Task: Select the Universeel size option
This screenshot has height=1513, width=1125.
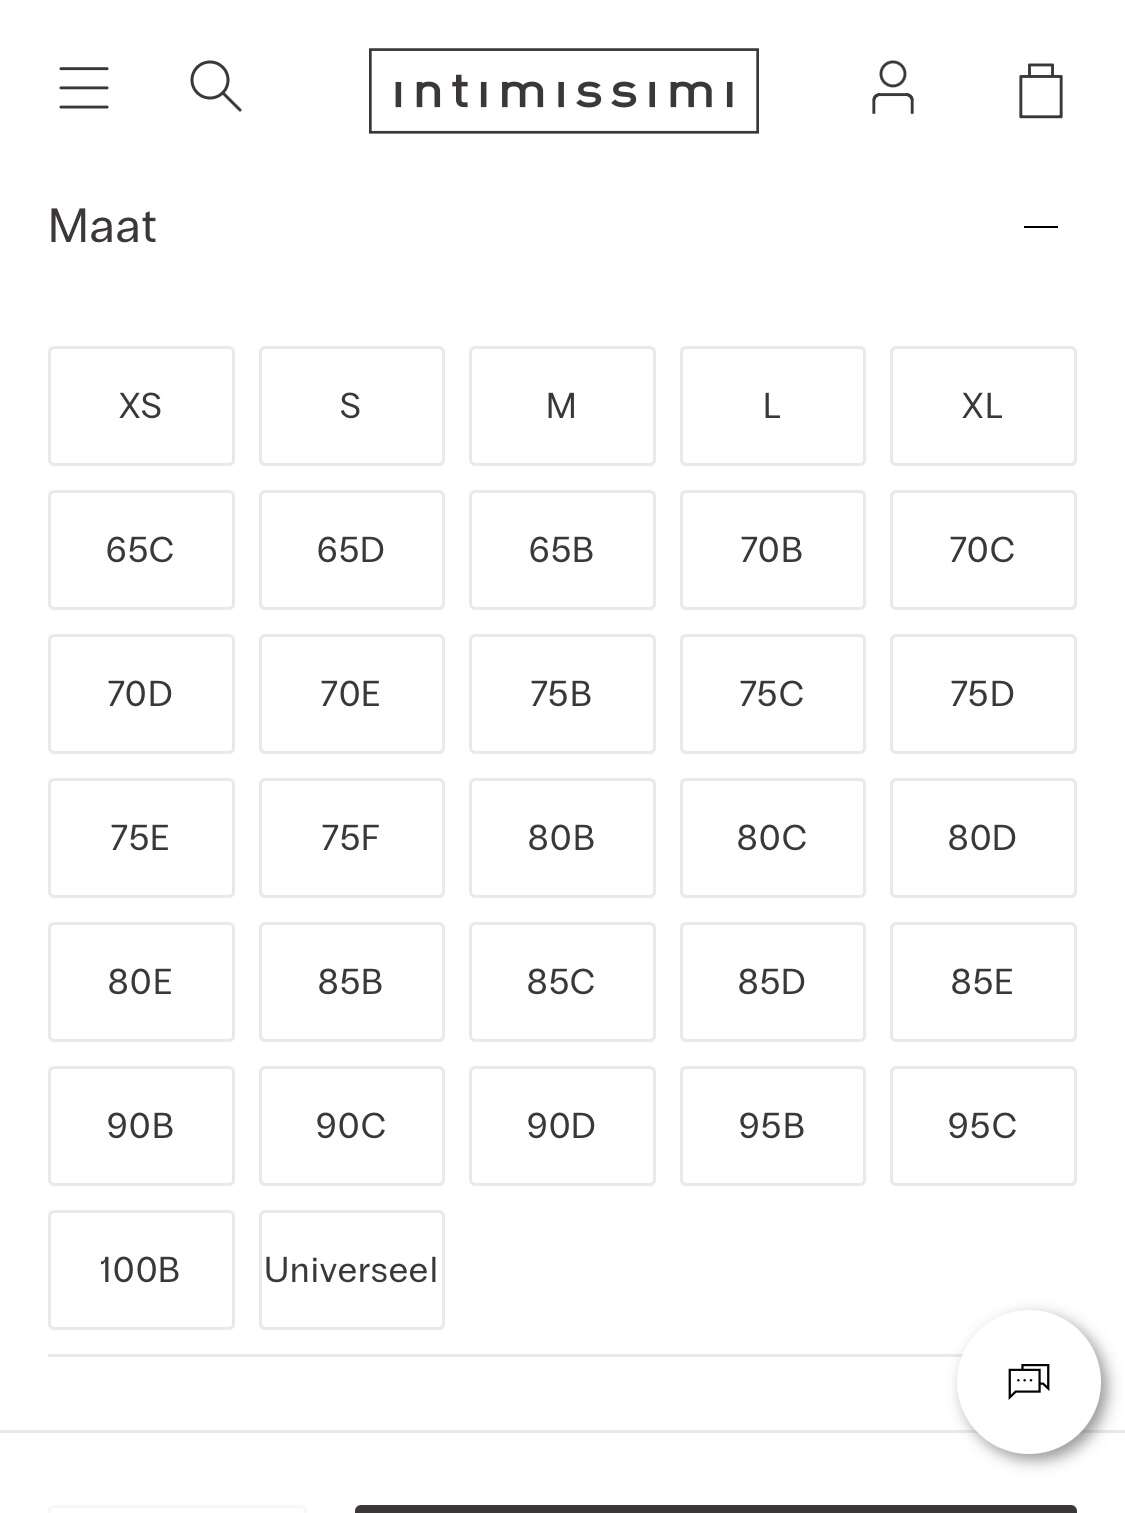Action: 351,1270
